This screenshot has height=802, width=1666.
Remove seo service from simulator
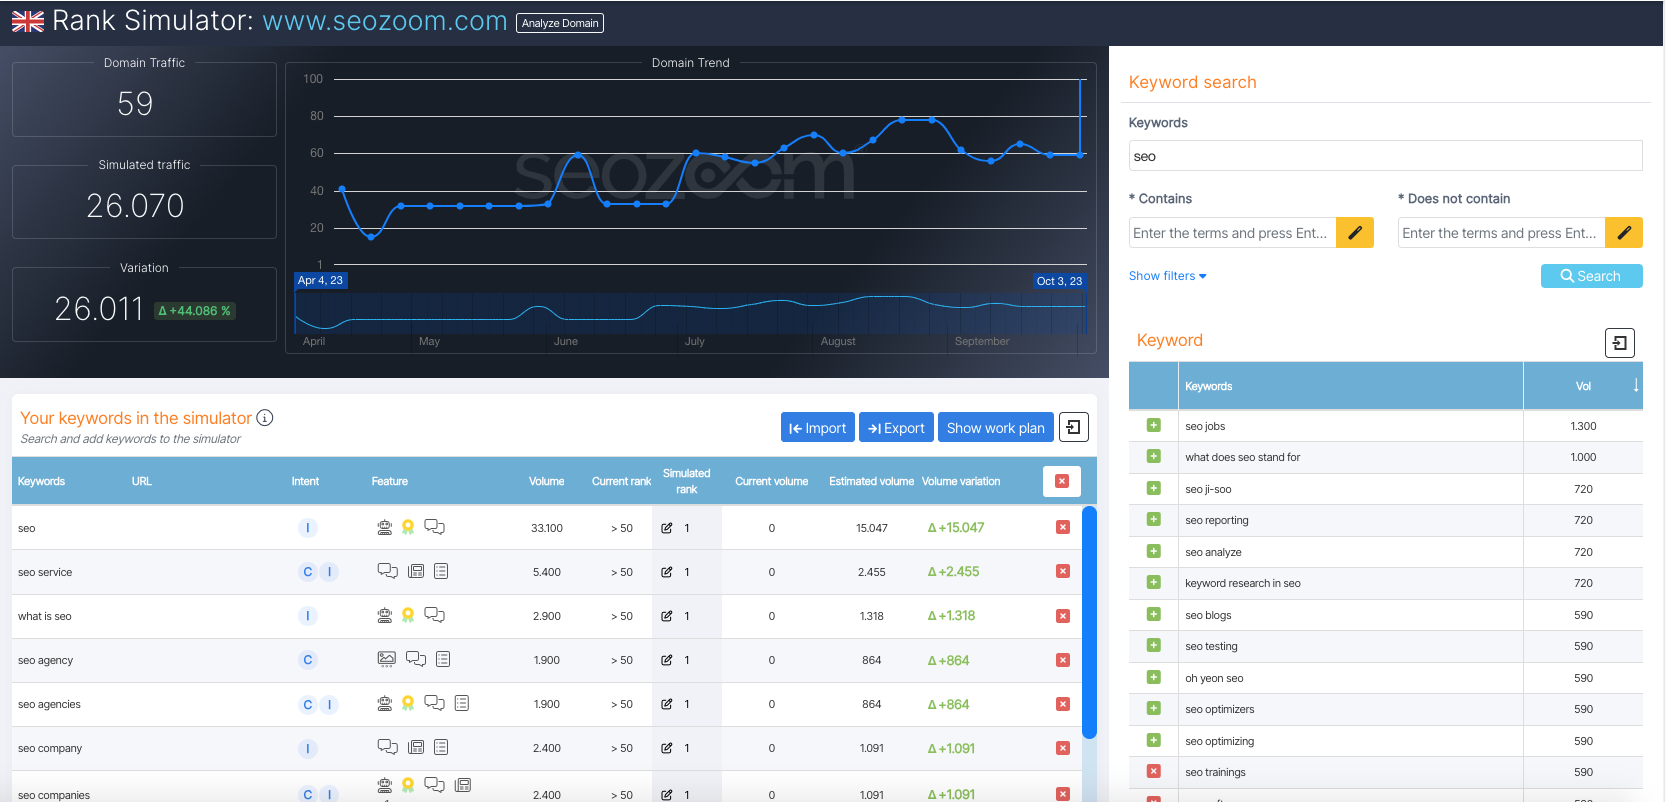1063,571
